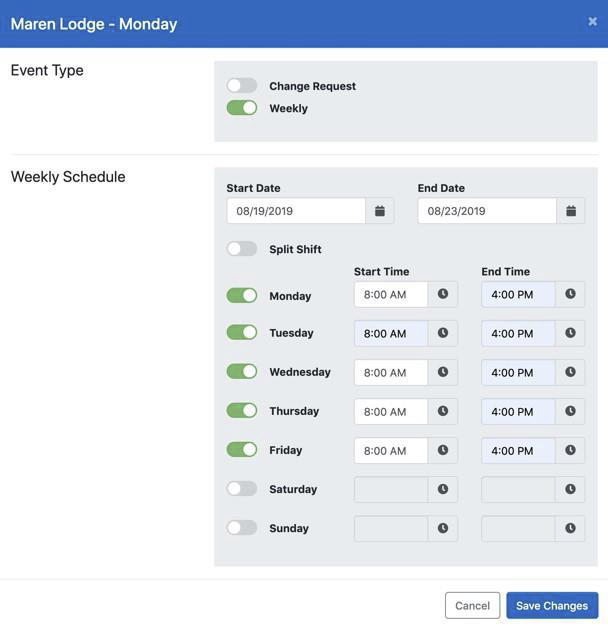The image size is (608, 629).
Task: Enable the Saturday schedule toggle
Action: click(x=242, y=489)
